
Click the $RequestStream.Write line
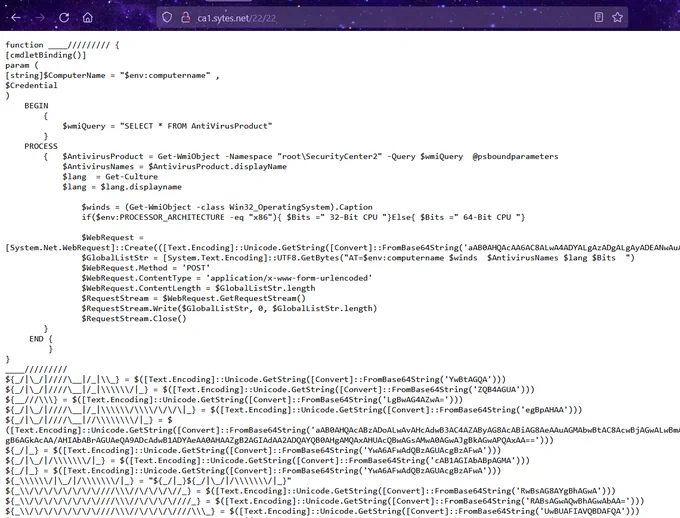[229, 308]
